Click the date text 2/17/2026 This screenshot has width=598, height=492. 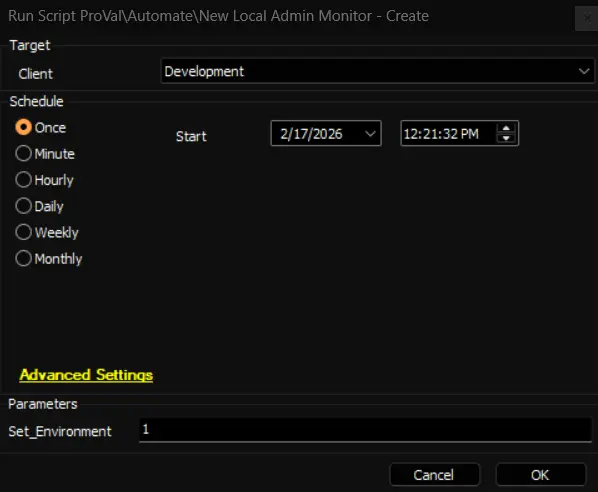(311, 134)
